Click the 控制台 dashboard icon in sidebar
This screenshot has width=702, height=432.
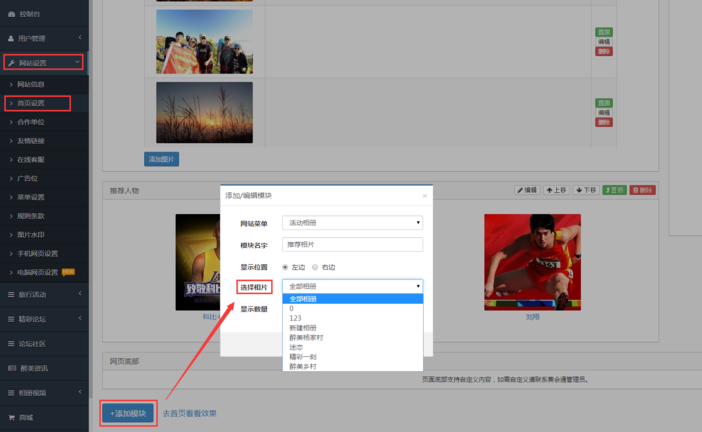coord(11,14)
